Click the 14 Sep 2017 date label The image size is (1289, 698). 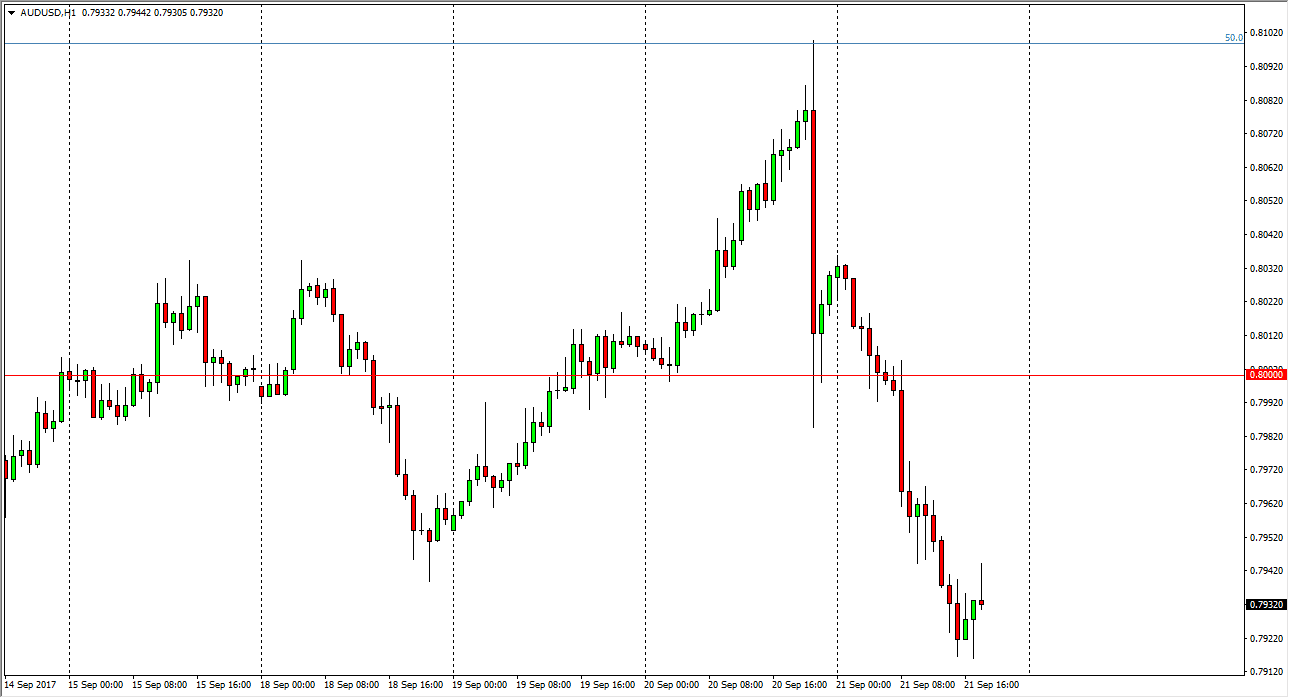tap(31, 685)
